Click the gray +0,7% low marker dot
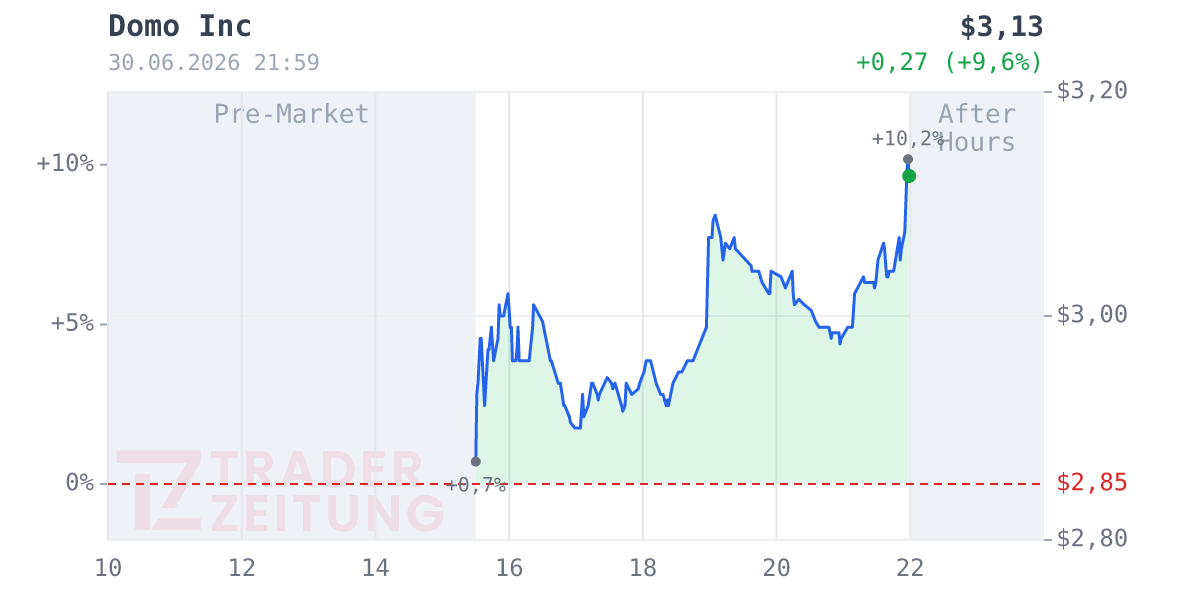 point(476,461)
